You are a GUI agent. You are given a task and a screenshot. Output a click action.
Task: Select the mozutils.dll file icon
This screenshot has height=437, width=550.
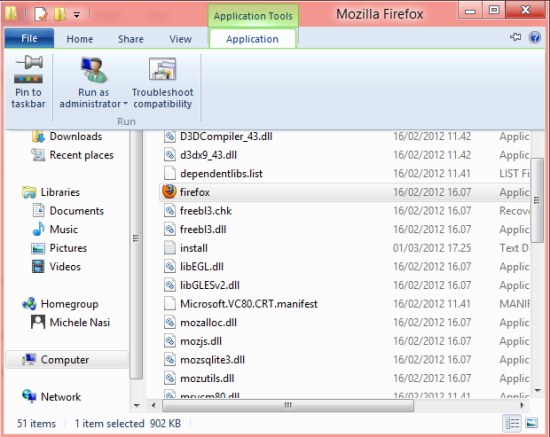tap(170, 378)
